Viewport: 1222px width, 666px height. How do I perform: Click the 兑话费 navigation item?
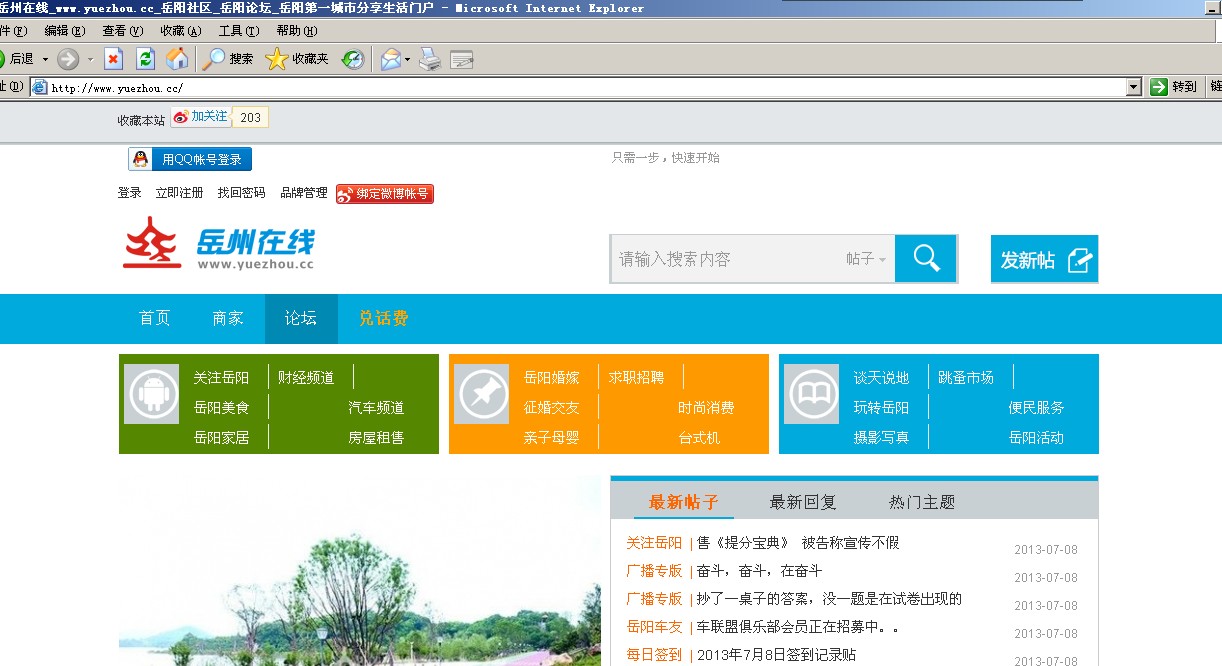(384, 318)
